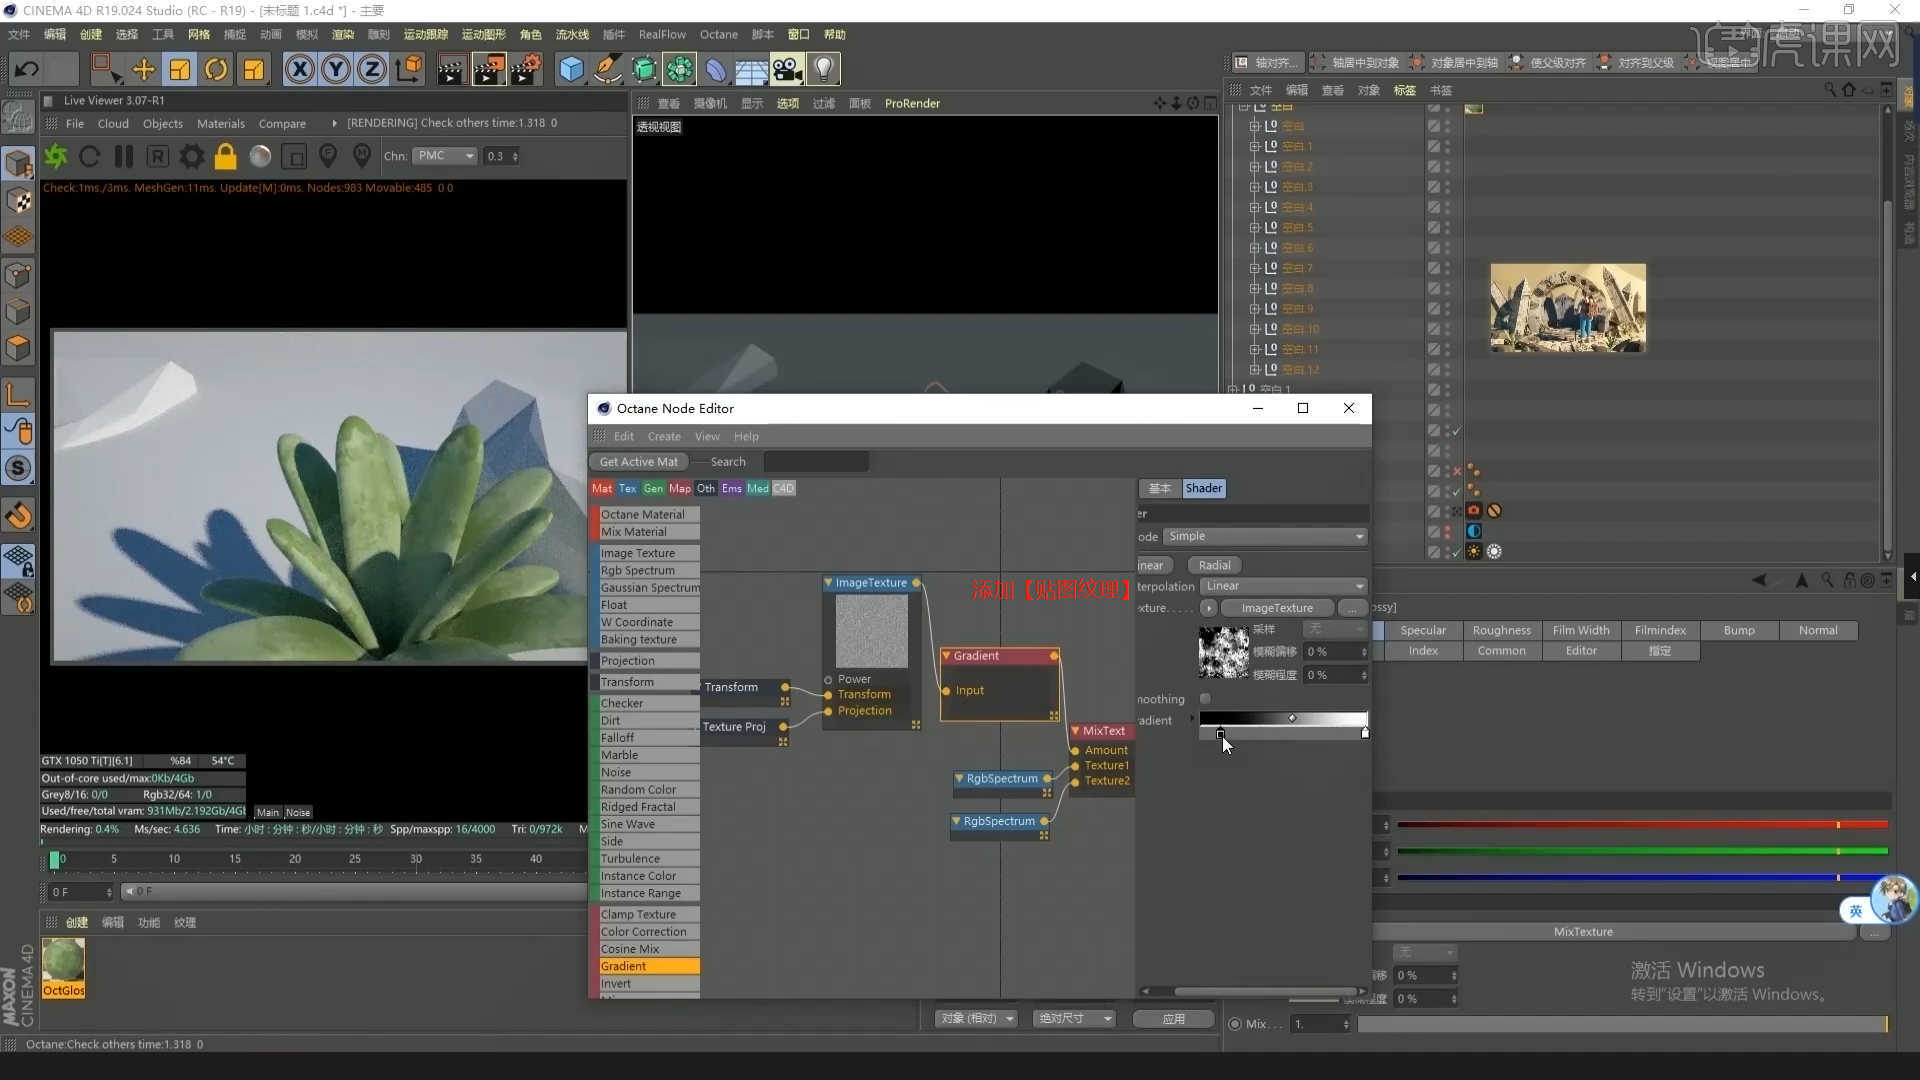Screen dimensions: 1920x1080
Task: Toggle Z axis lock
Action: 371,69
